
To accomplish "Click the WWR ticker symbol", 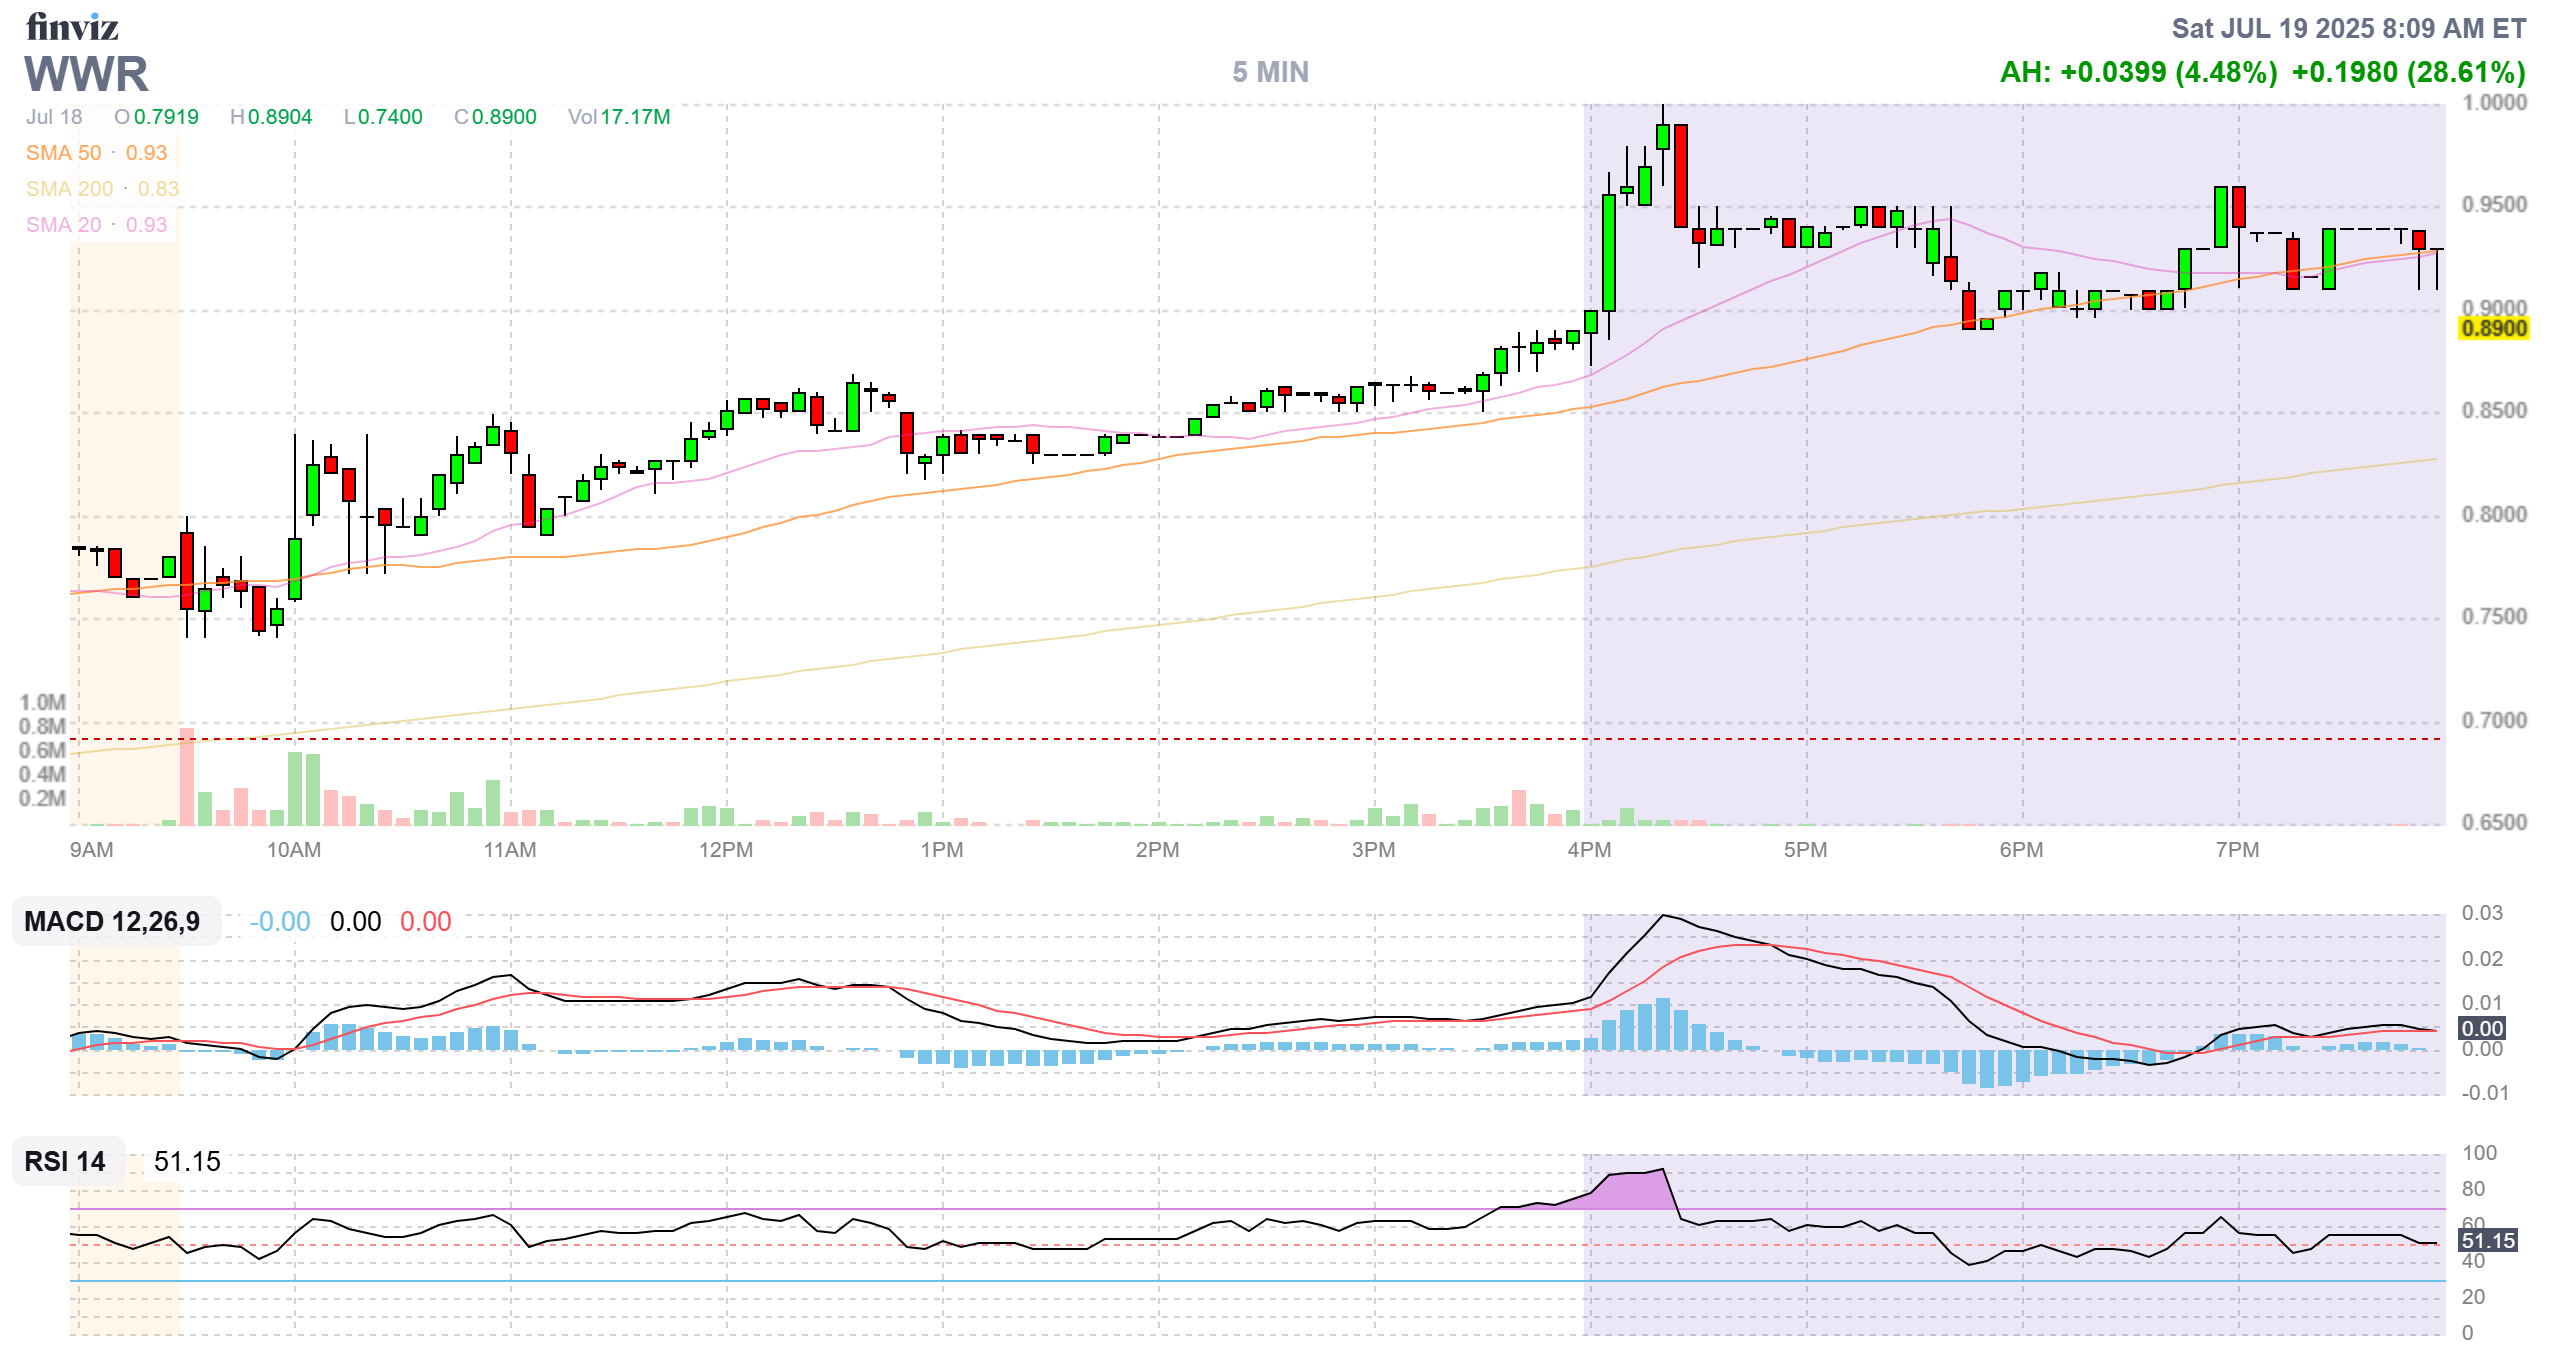I will click(87, 74).
